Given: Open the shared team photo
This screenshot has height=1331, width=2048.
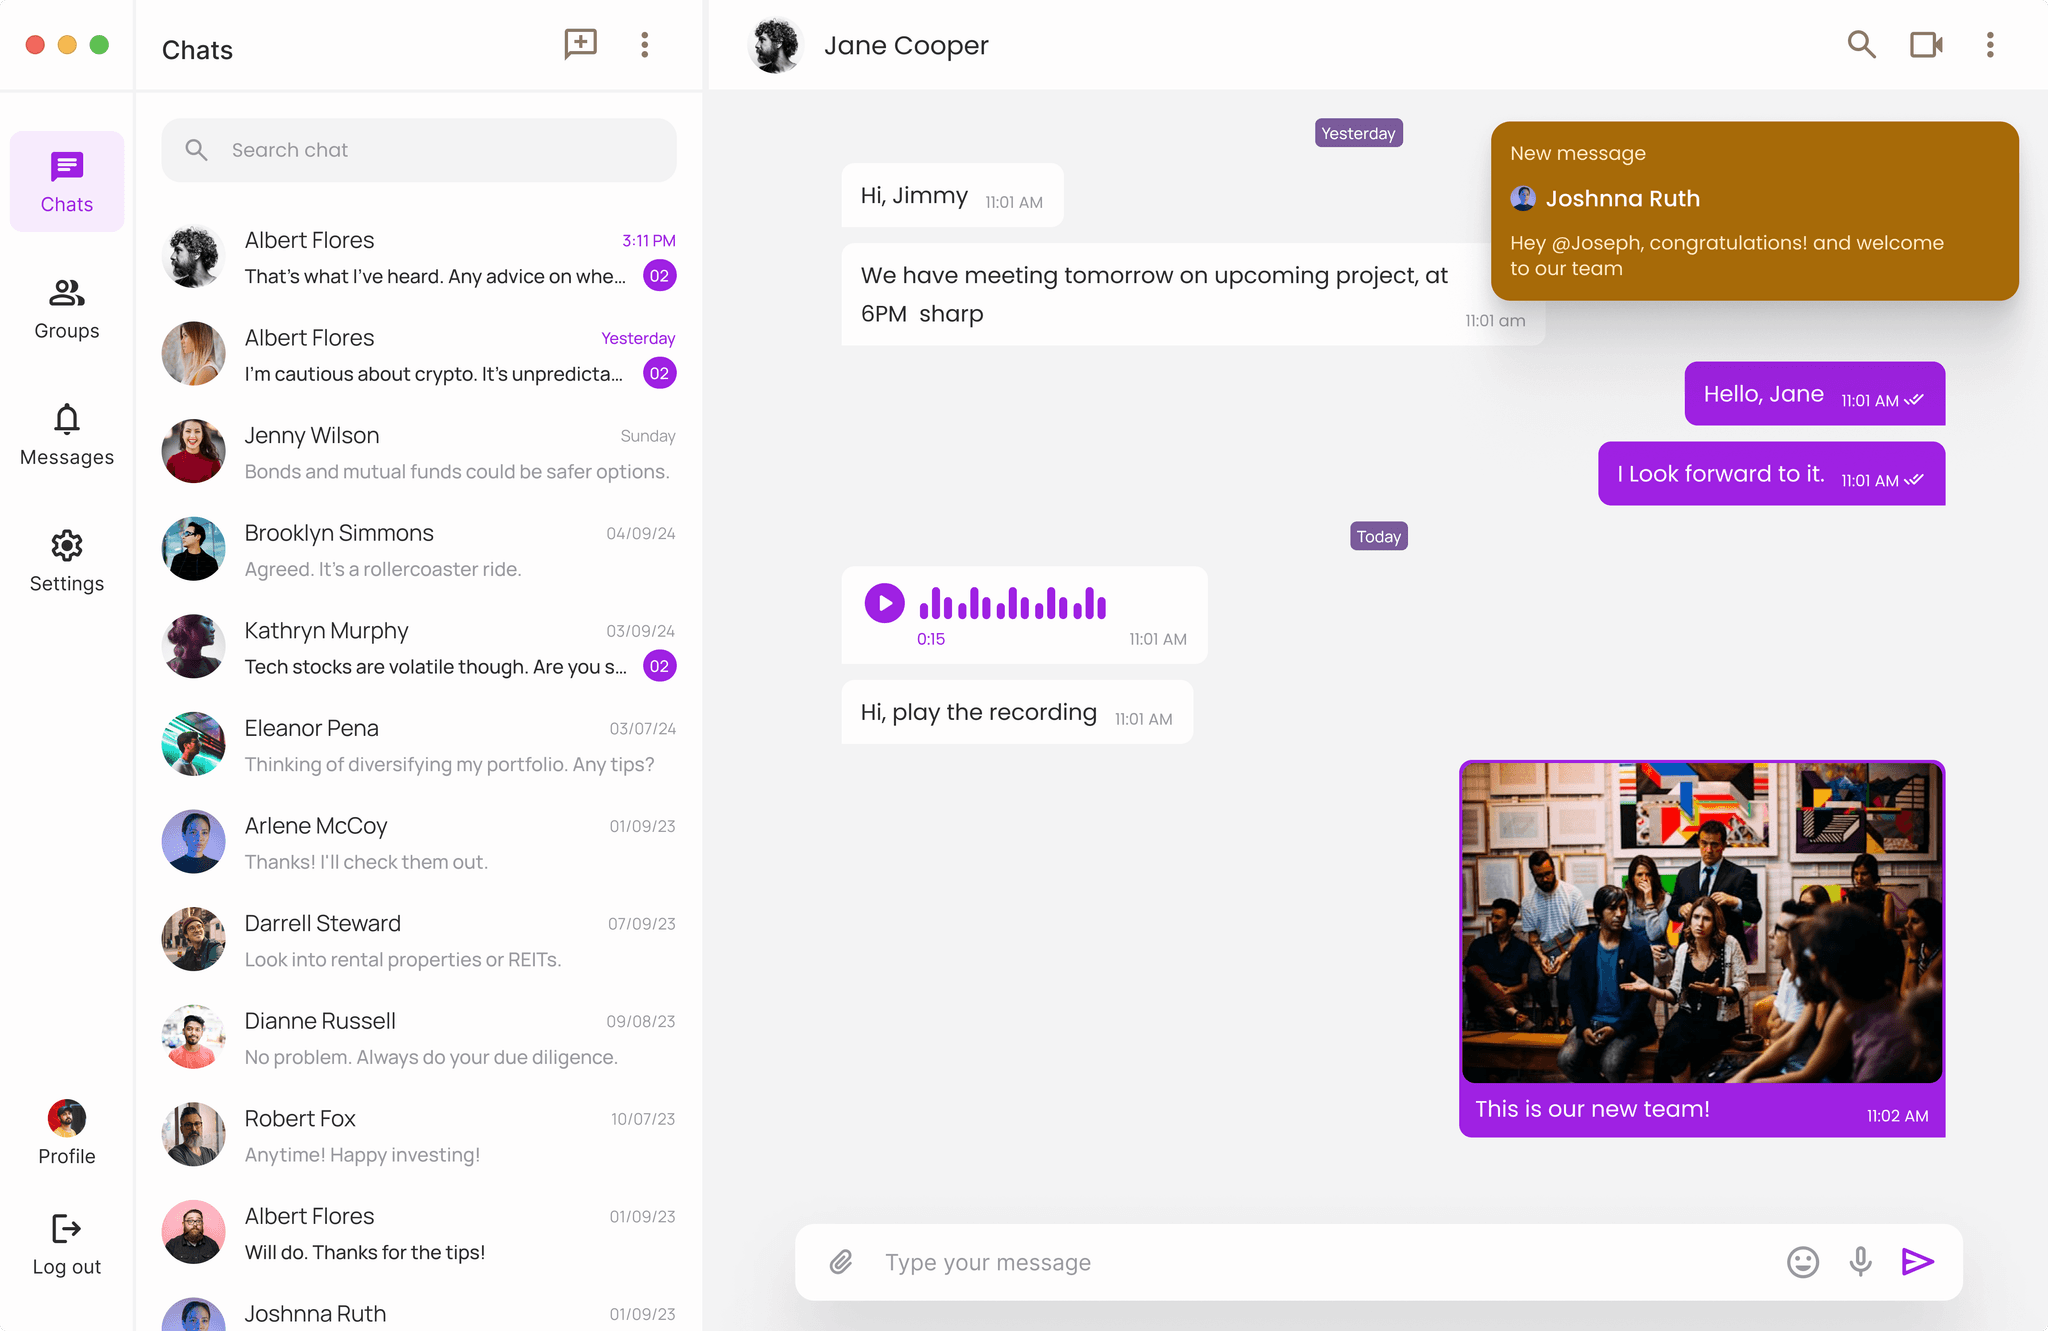Looking at the screenshot, I should pos(1701,922).
